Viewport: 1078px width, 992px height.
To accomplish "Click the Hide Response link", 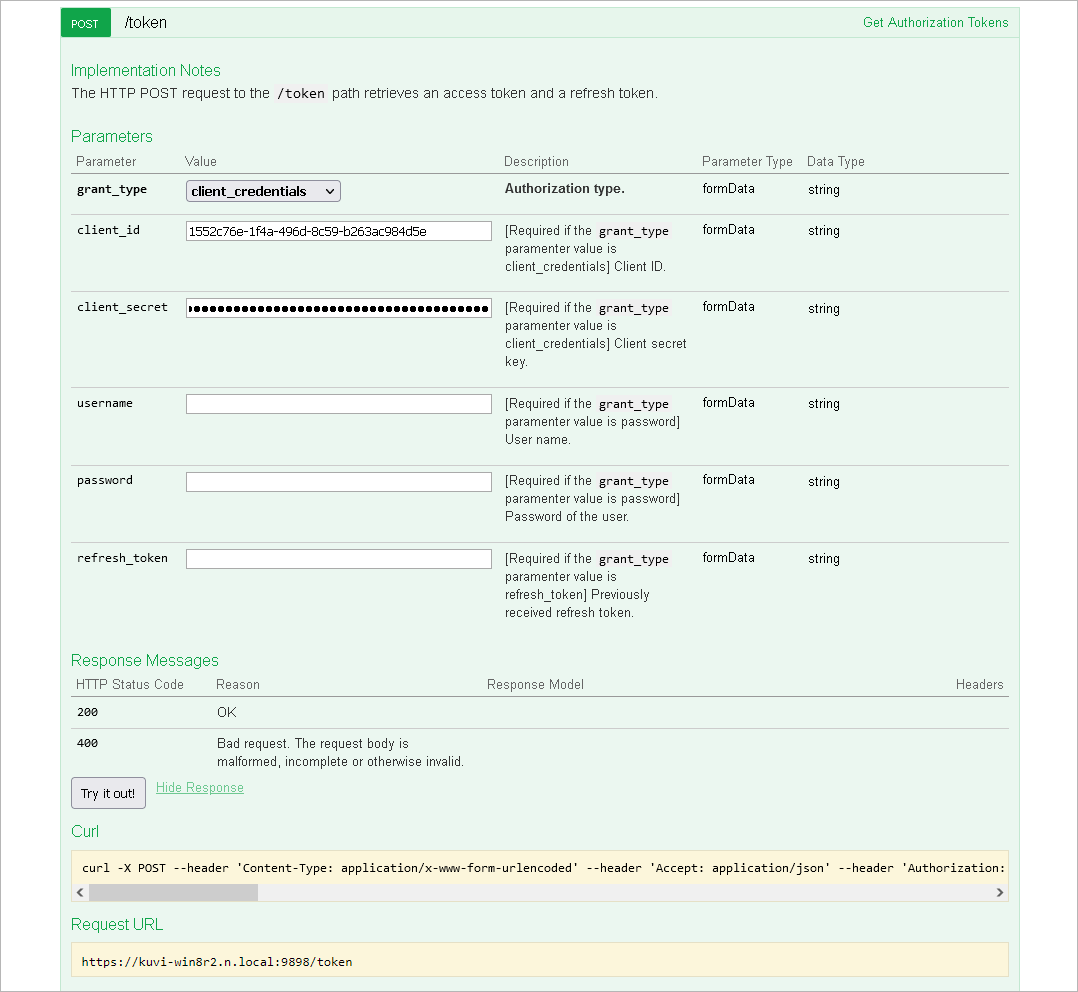I will (199, 788).
